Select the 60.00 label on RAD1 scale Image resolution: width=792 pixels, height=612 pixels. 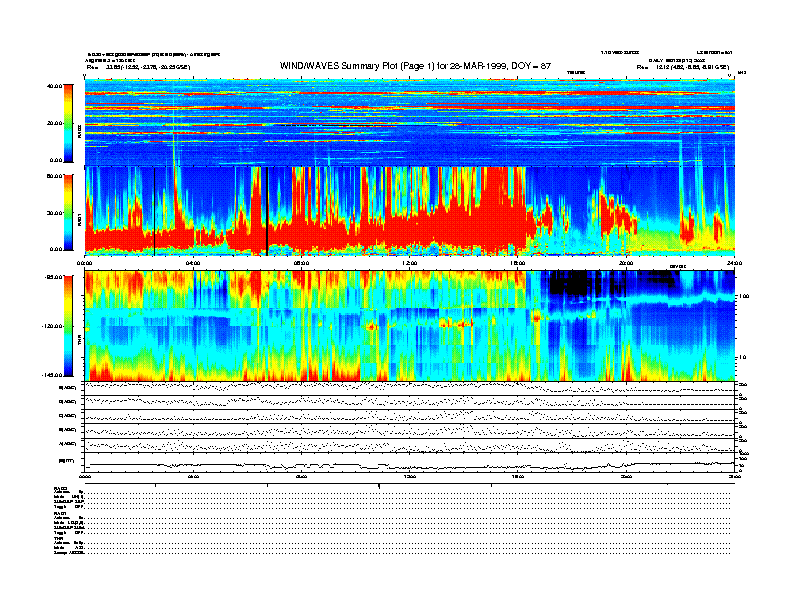54,176
